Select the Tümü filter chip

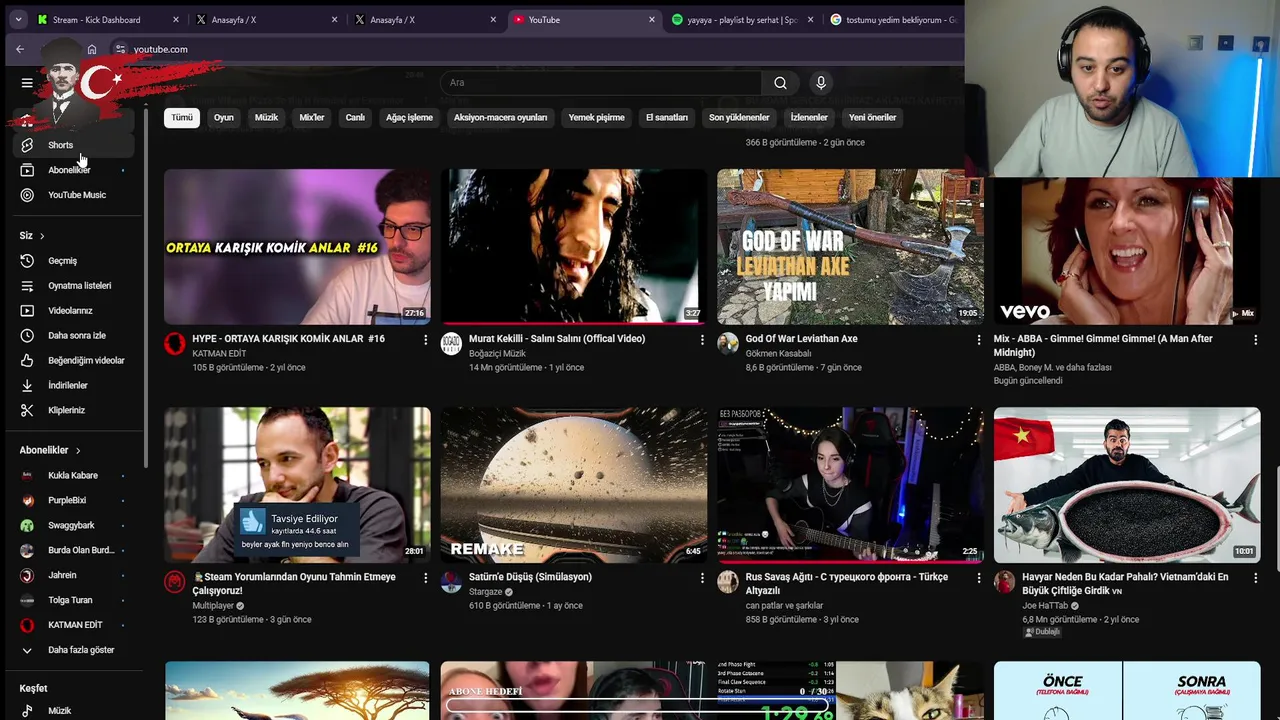182,118
